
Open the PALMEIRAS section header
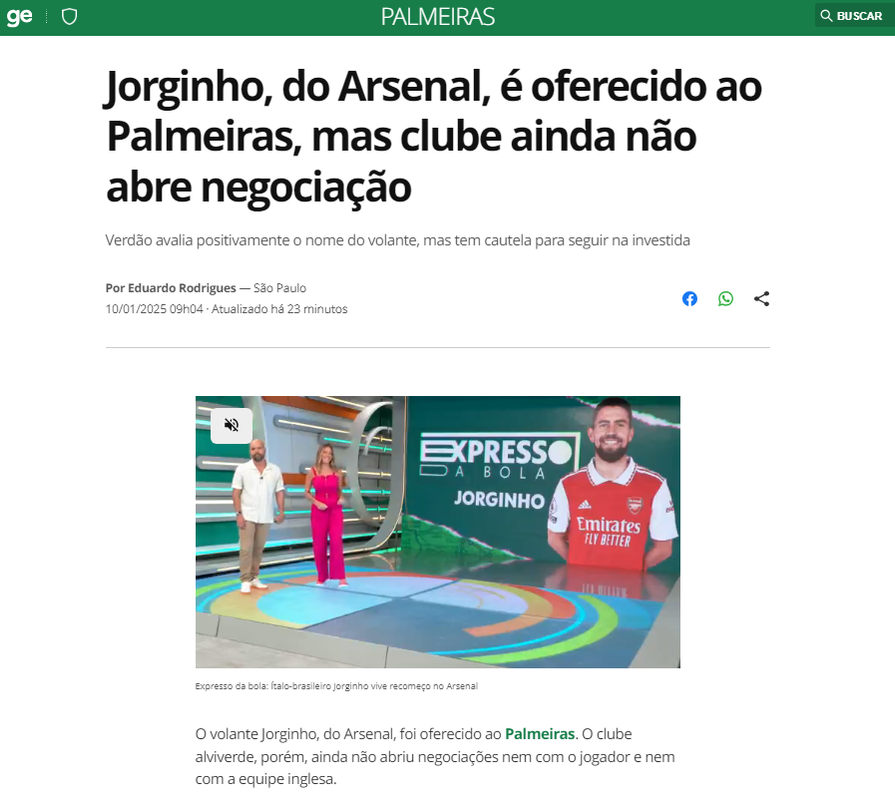click(438, 17)
